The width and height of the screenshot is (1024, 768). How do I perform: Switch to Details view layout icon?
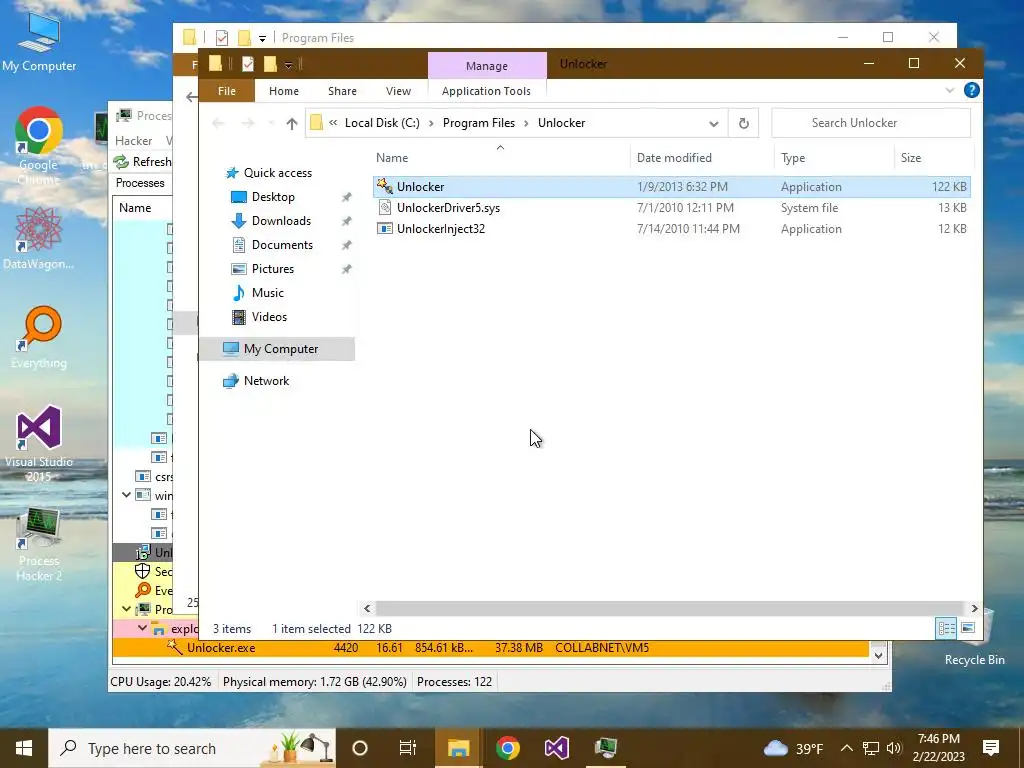(x=946, y=628)
